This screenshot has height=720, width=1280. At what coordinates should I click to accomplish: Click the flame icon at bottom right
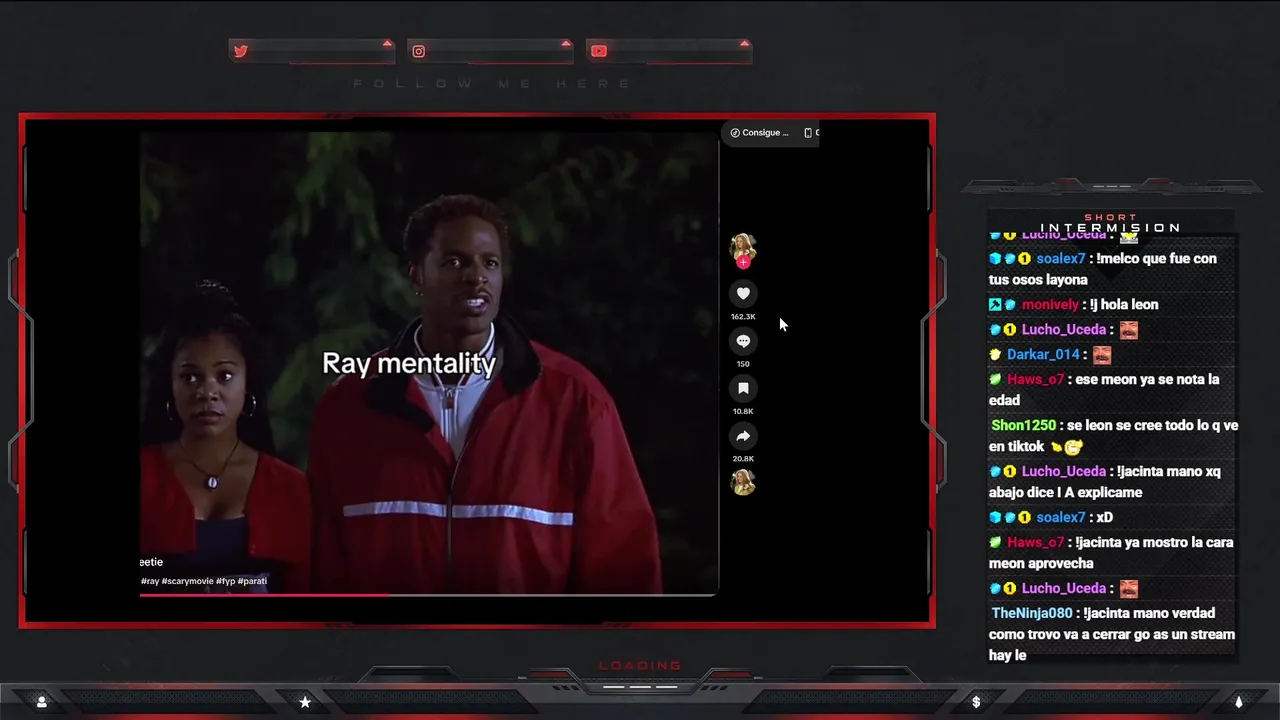(x=1239, y=702)
